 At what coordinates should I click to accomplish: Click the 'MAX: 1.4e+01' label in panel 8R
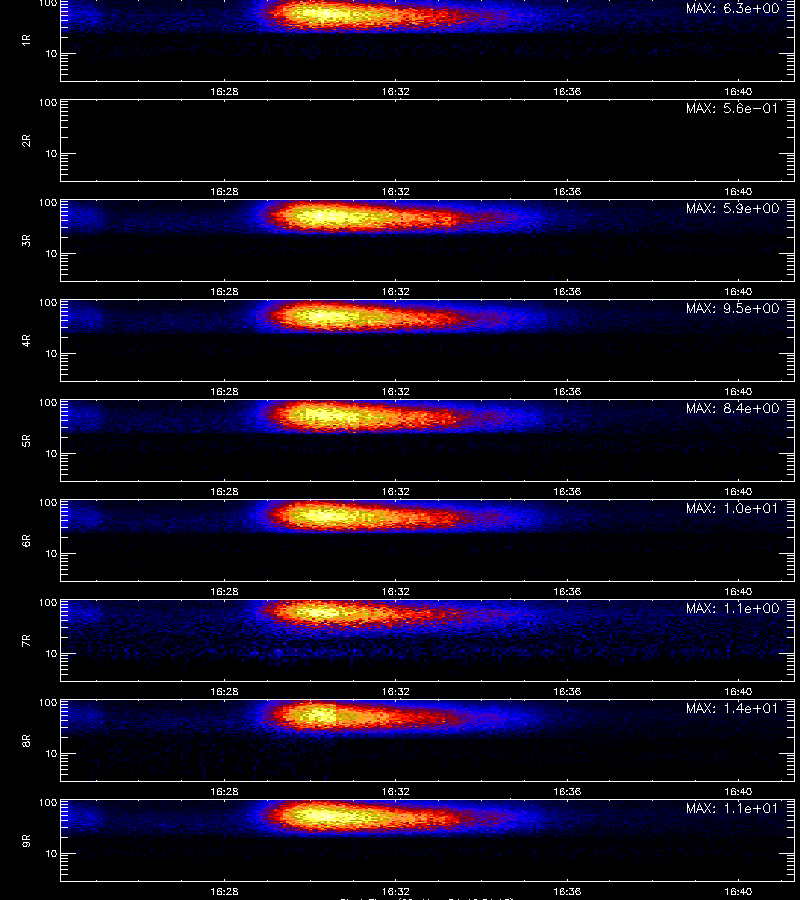coord(732,708)
